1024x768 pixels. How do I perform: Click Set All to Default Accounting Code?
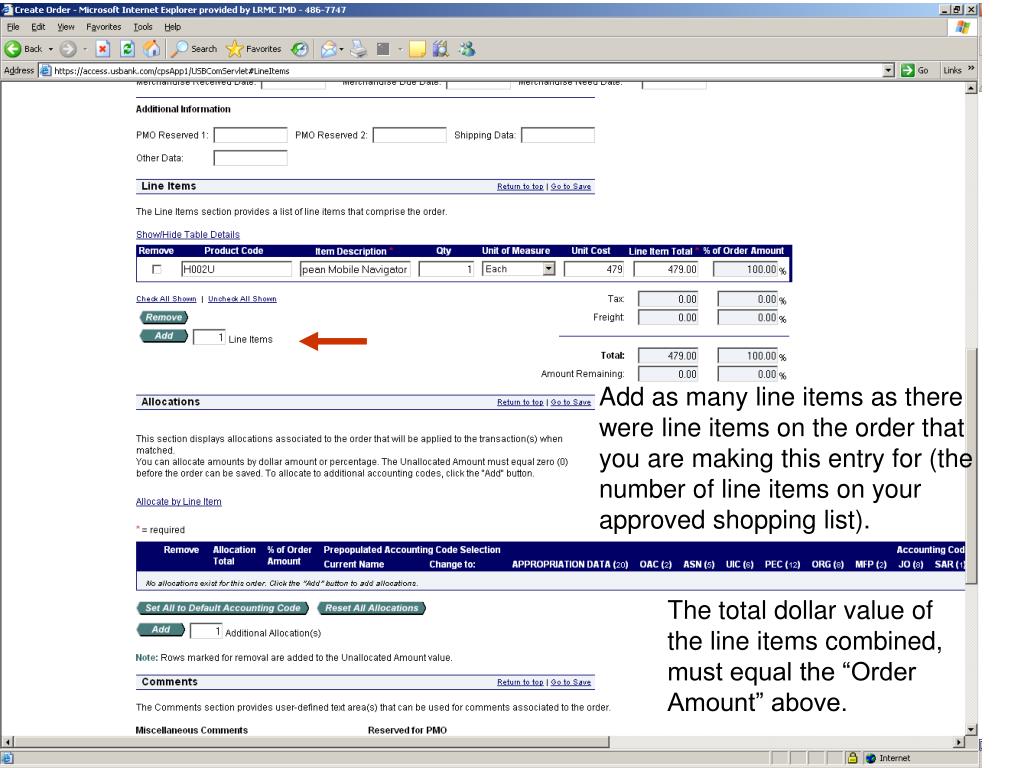point(223,608)
